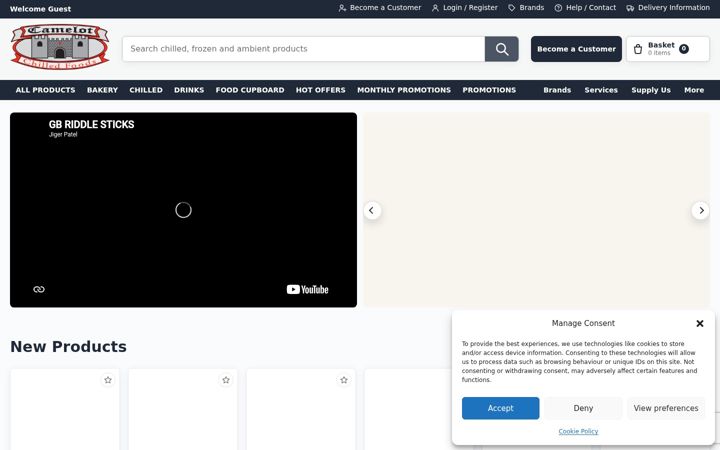Viewport: 720px width, 450px height.
Task: Open the Cookie Policy link
Action: (x=578, y=431)
